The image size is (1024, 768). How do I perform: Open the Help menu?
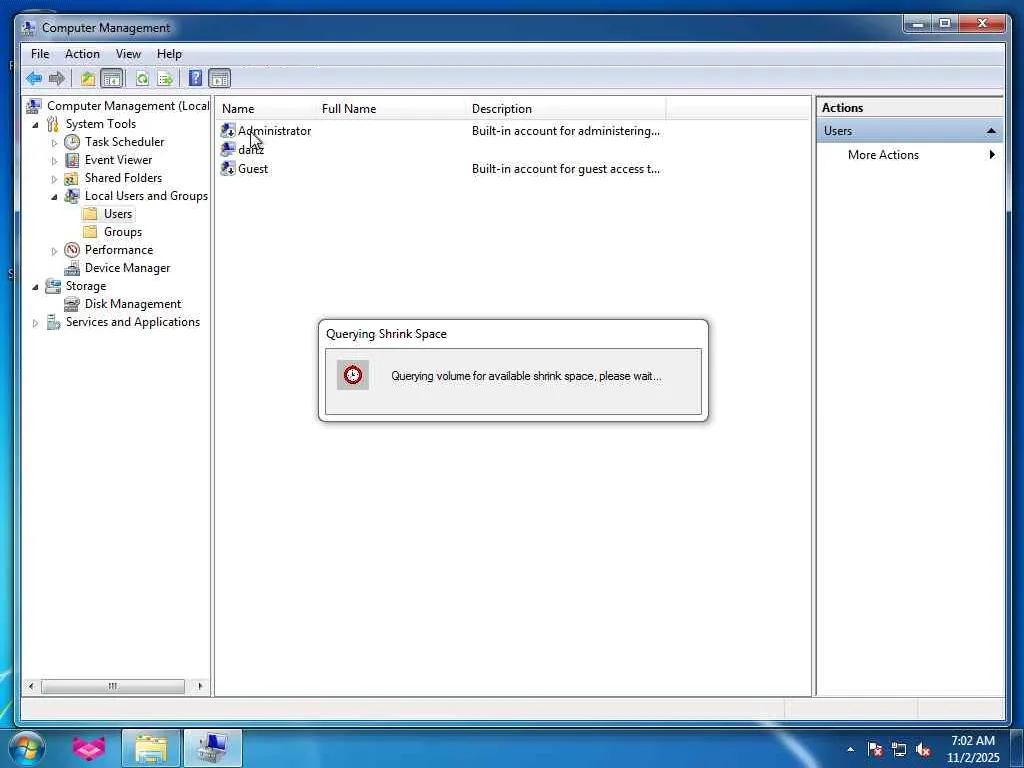tap(169, 54)
